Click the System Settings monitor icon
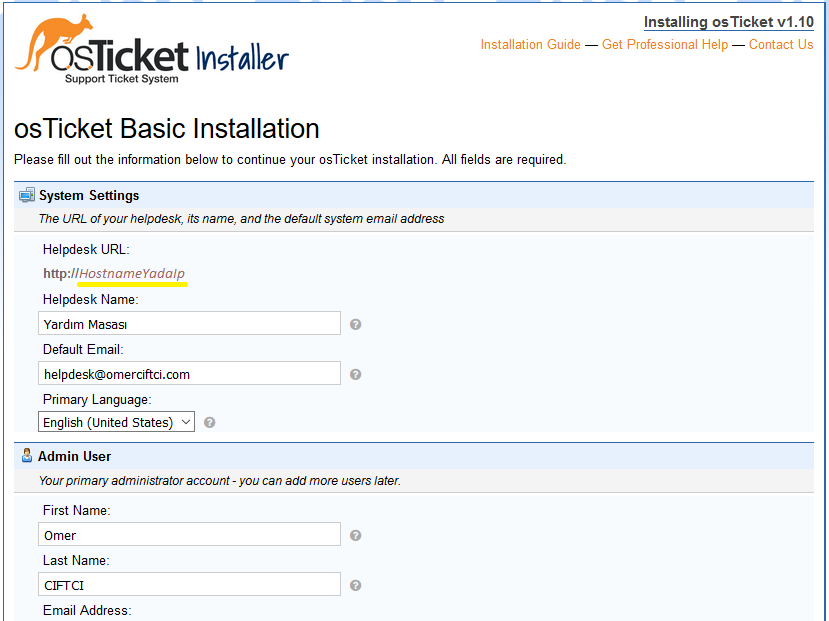 coord(27,195)
